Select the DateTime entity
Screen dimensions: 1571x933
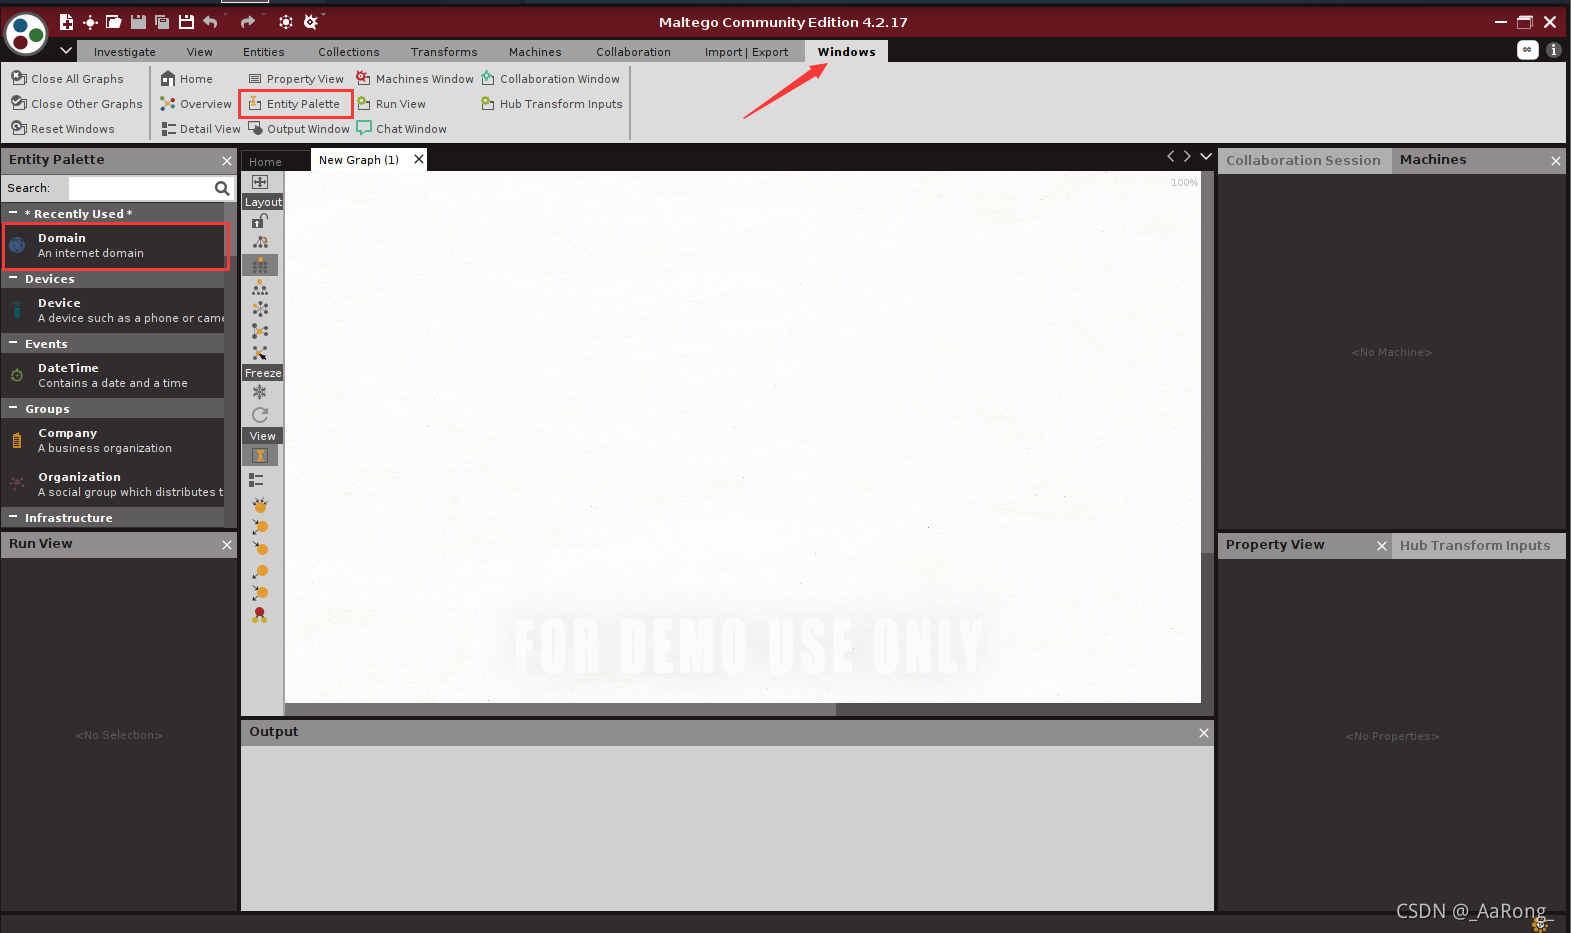pyautogui.click(x=113, y=375)
